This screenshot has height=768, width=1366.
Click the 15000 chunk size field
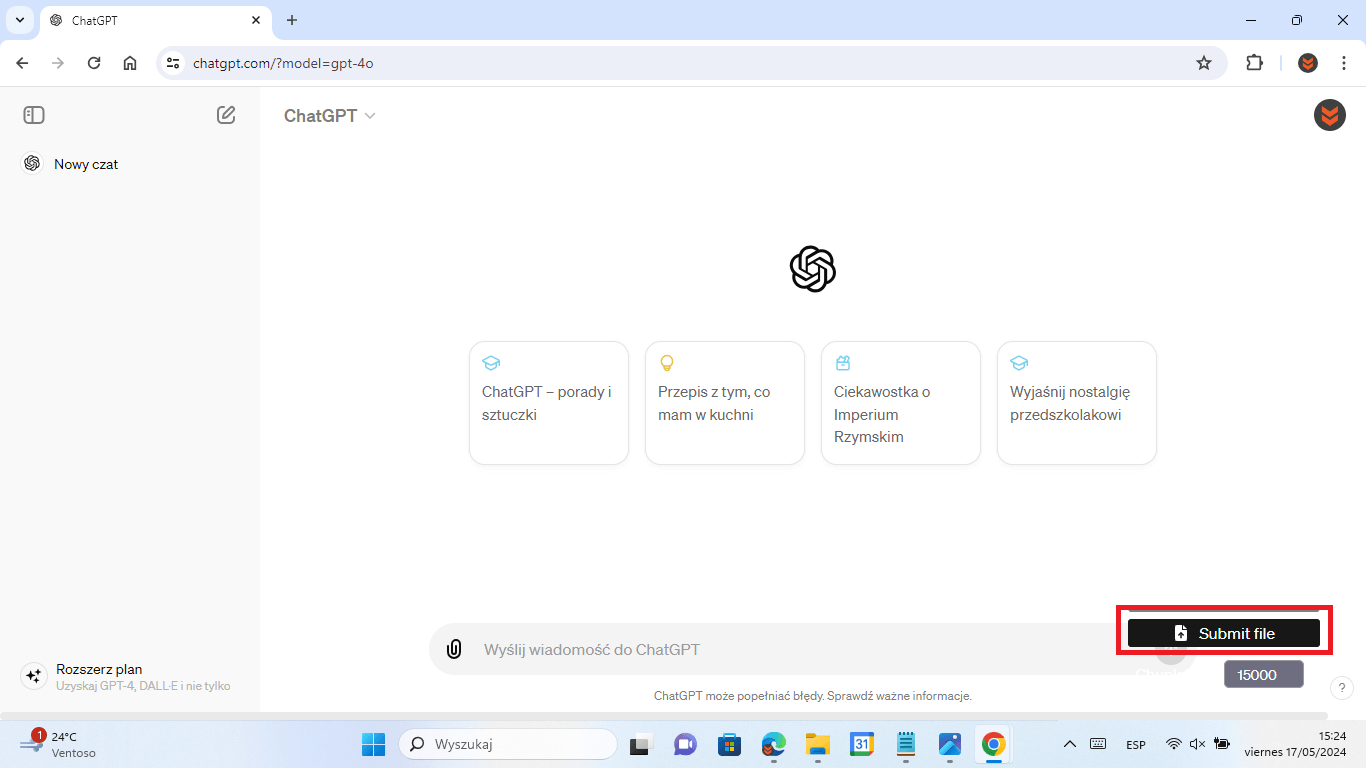coord(1264,674)
